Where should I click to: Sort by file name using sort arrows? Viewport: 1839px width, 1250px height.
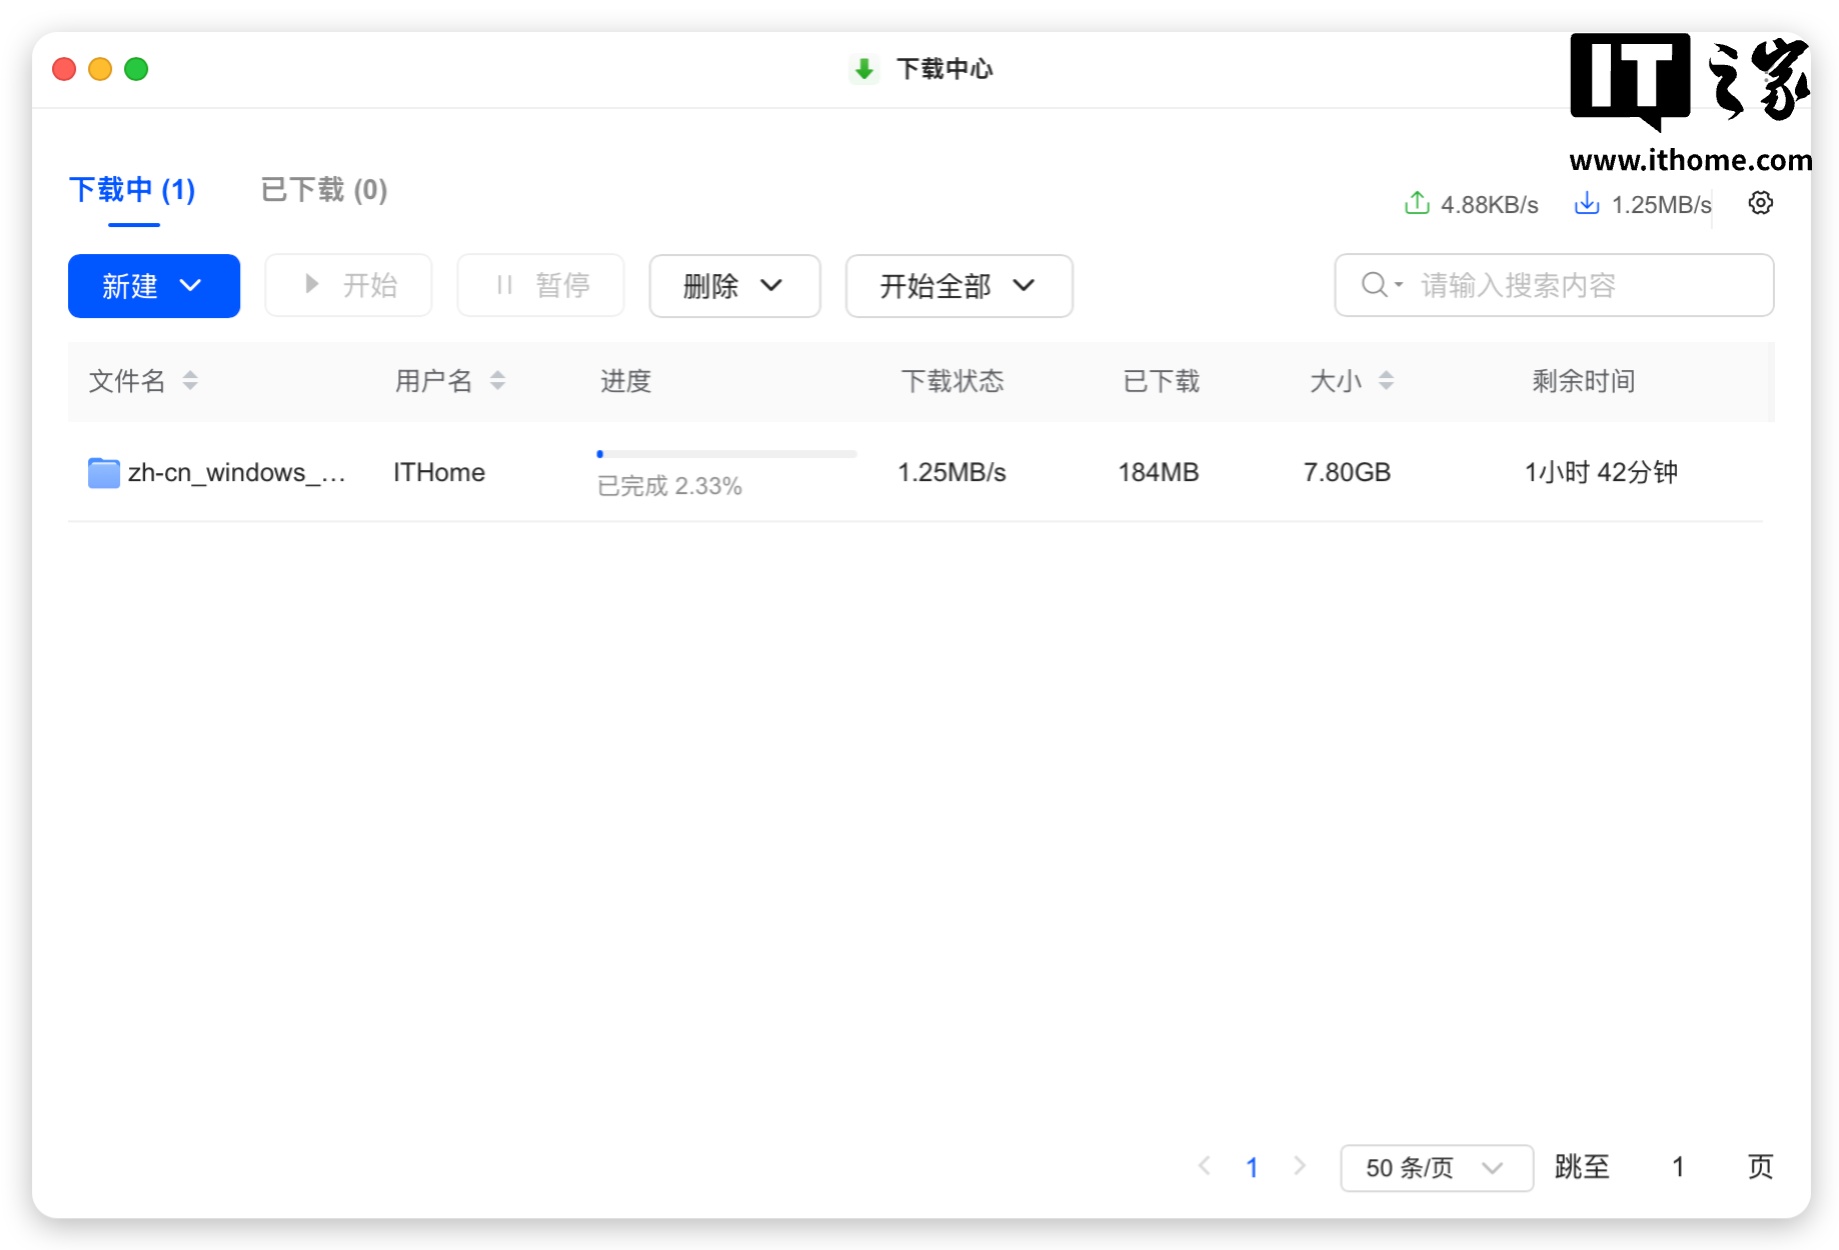pyautogui.click(x=190, y=380)
